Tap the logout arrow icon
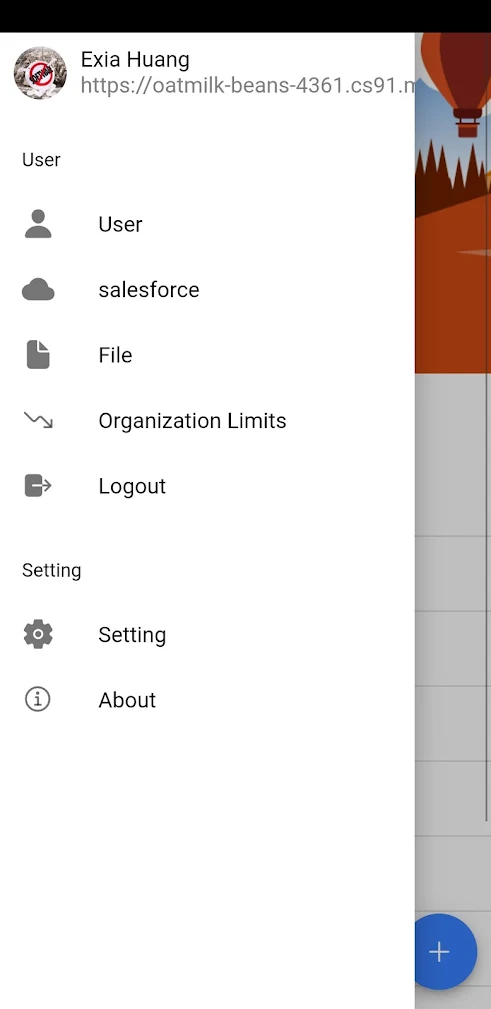Viewport: 491px width, 1009px height. pos(38,485)
